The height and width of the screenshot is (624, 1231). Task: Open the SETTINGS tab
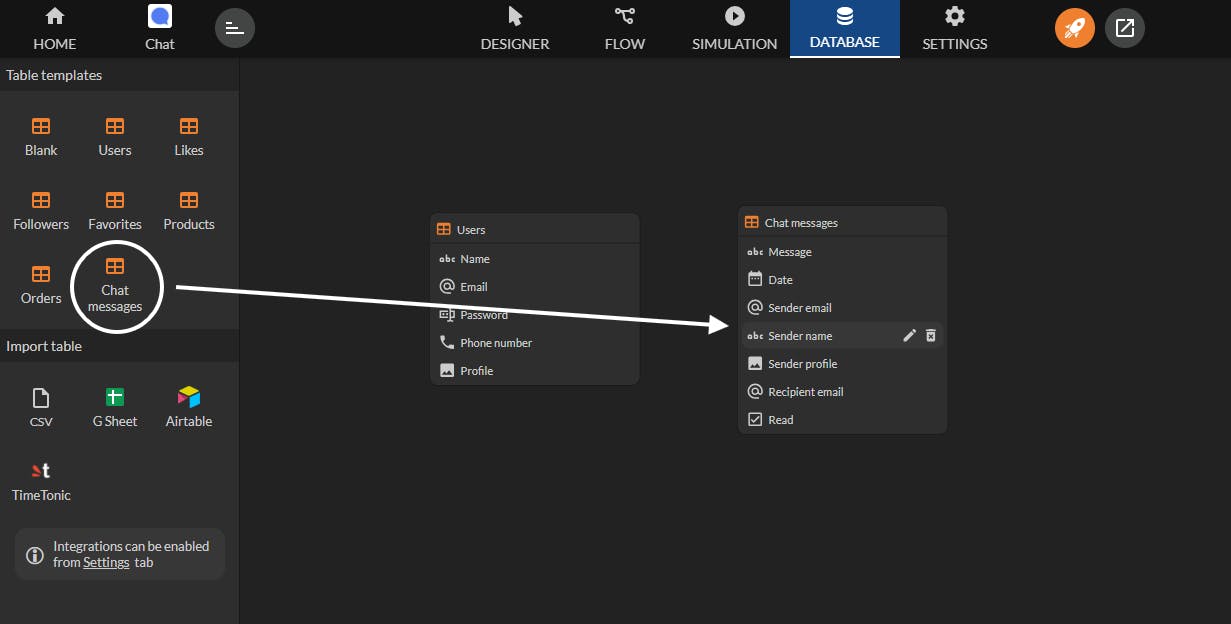[955, 29]
